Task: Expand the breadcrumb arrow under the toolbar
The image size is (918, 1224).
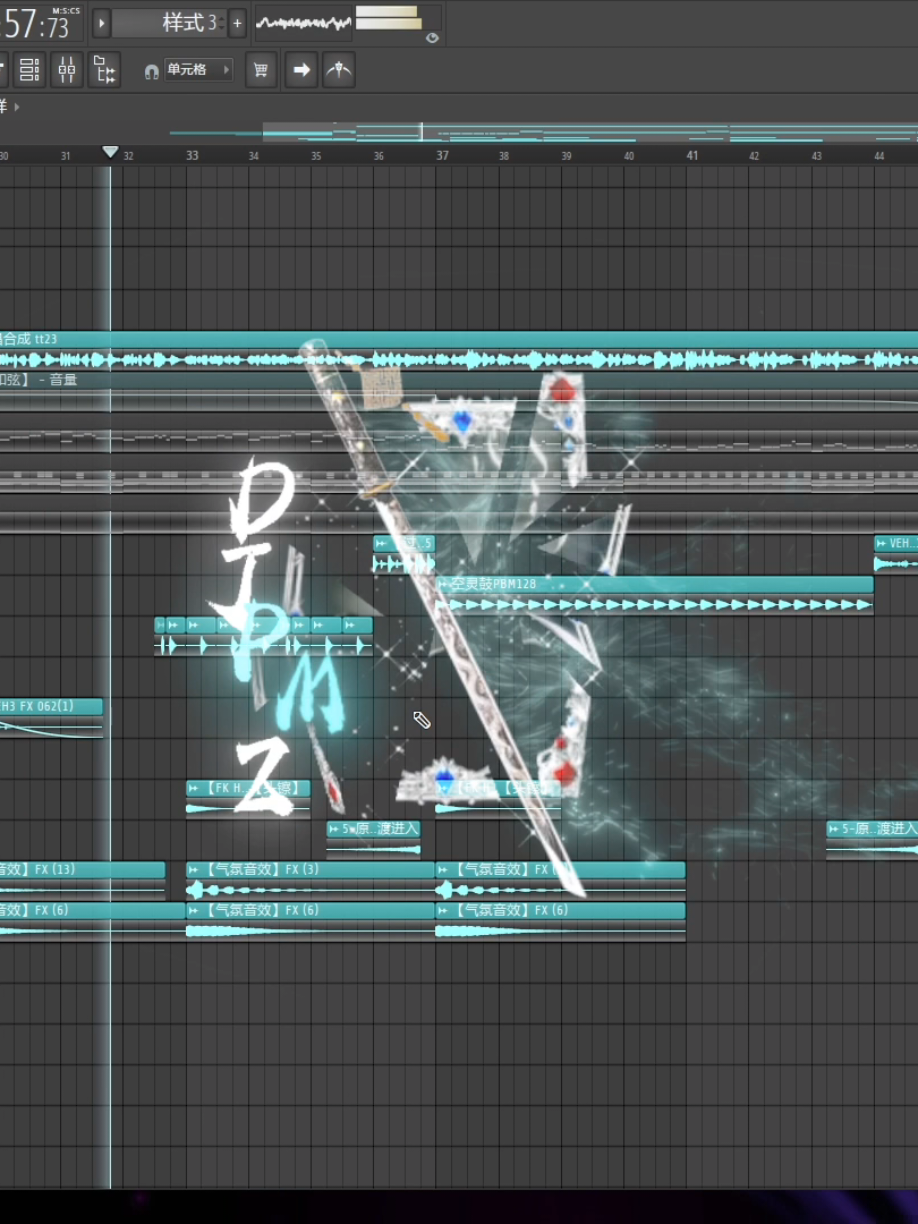Action: tap(17, 106)
